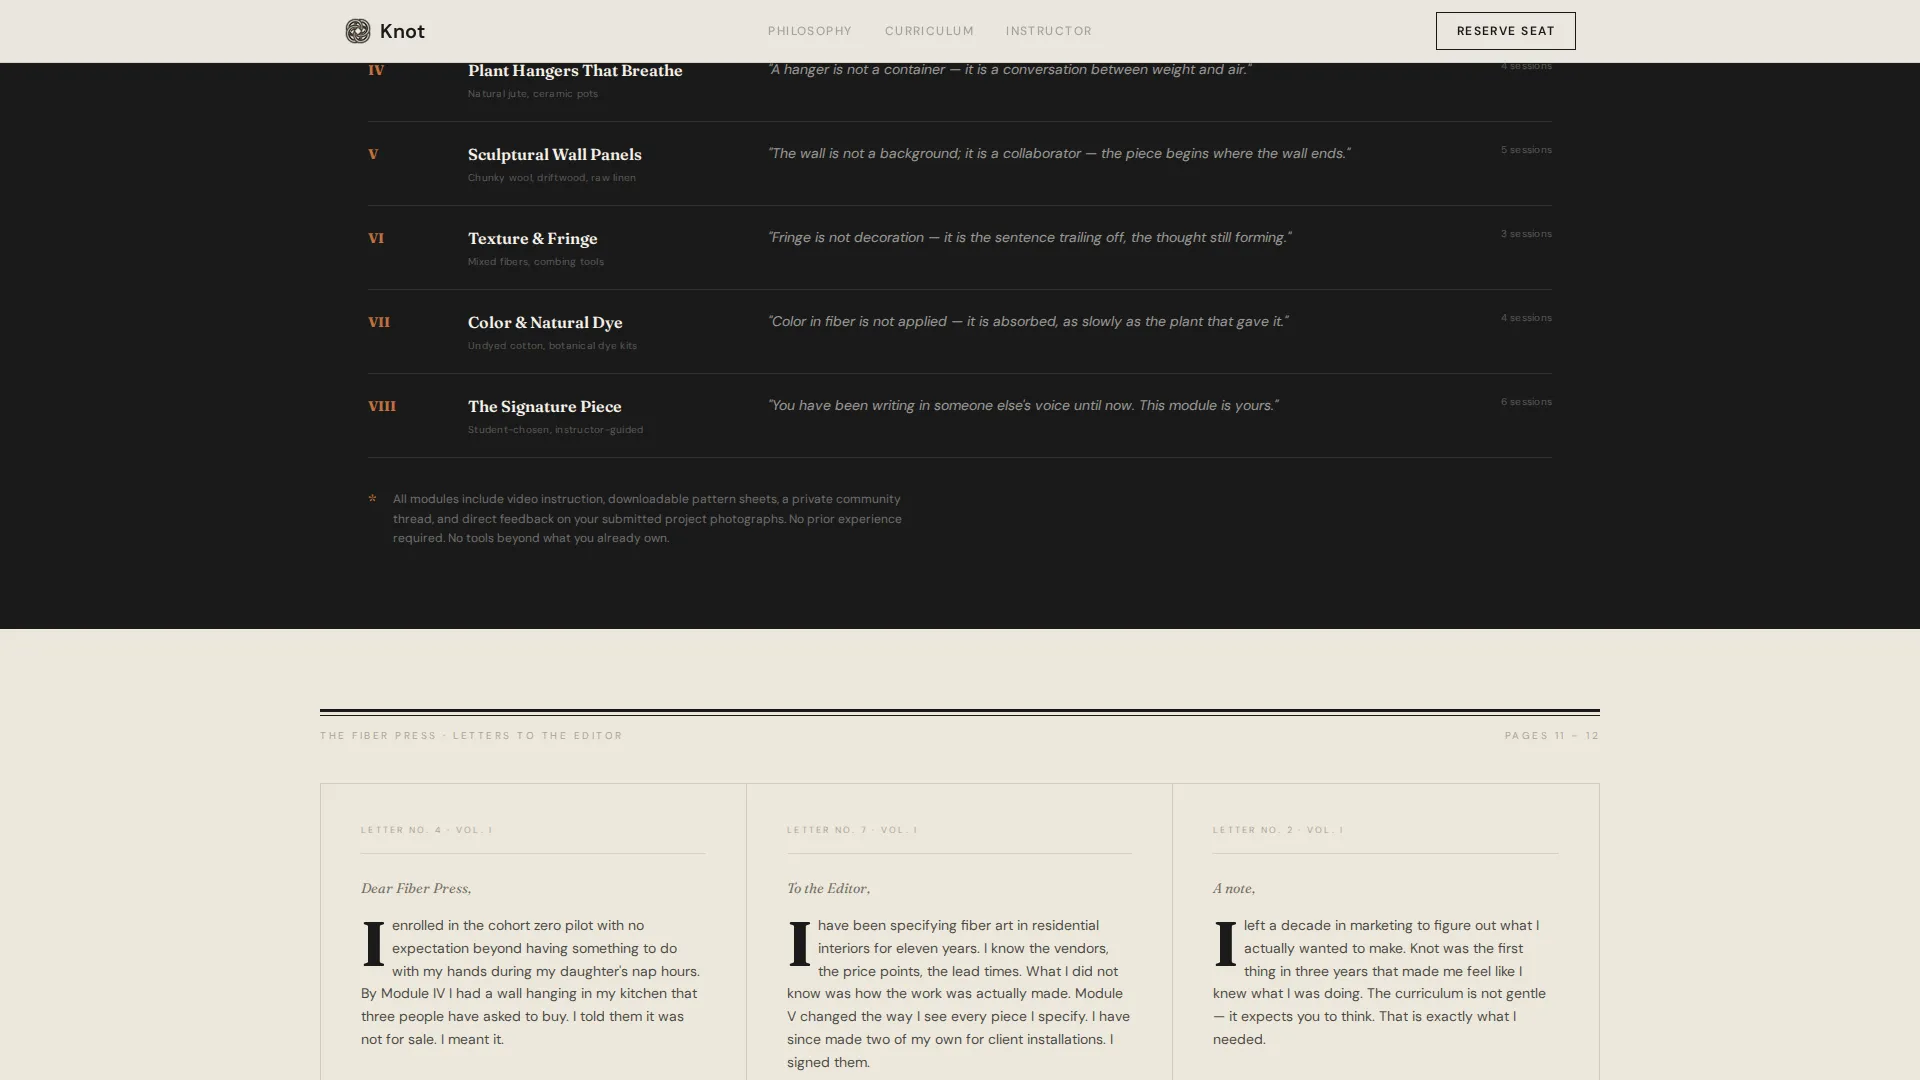Click the roman numeral VI
1920x1080 pixels.
pyautogui.click(x=376, y=238)
